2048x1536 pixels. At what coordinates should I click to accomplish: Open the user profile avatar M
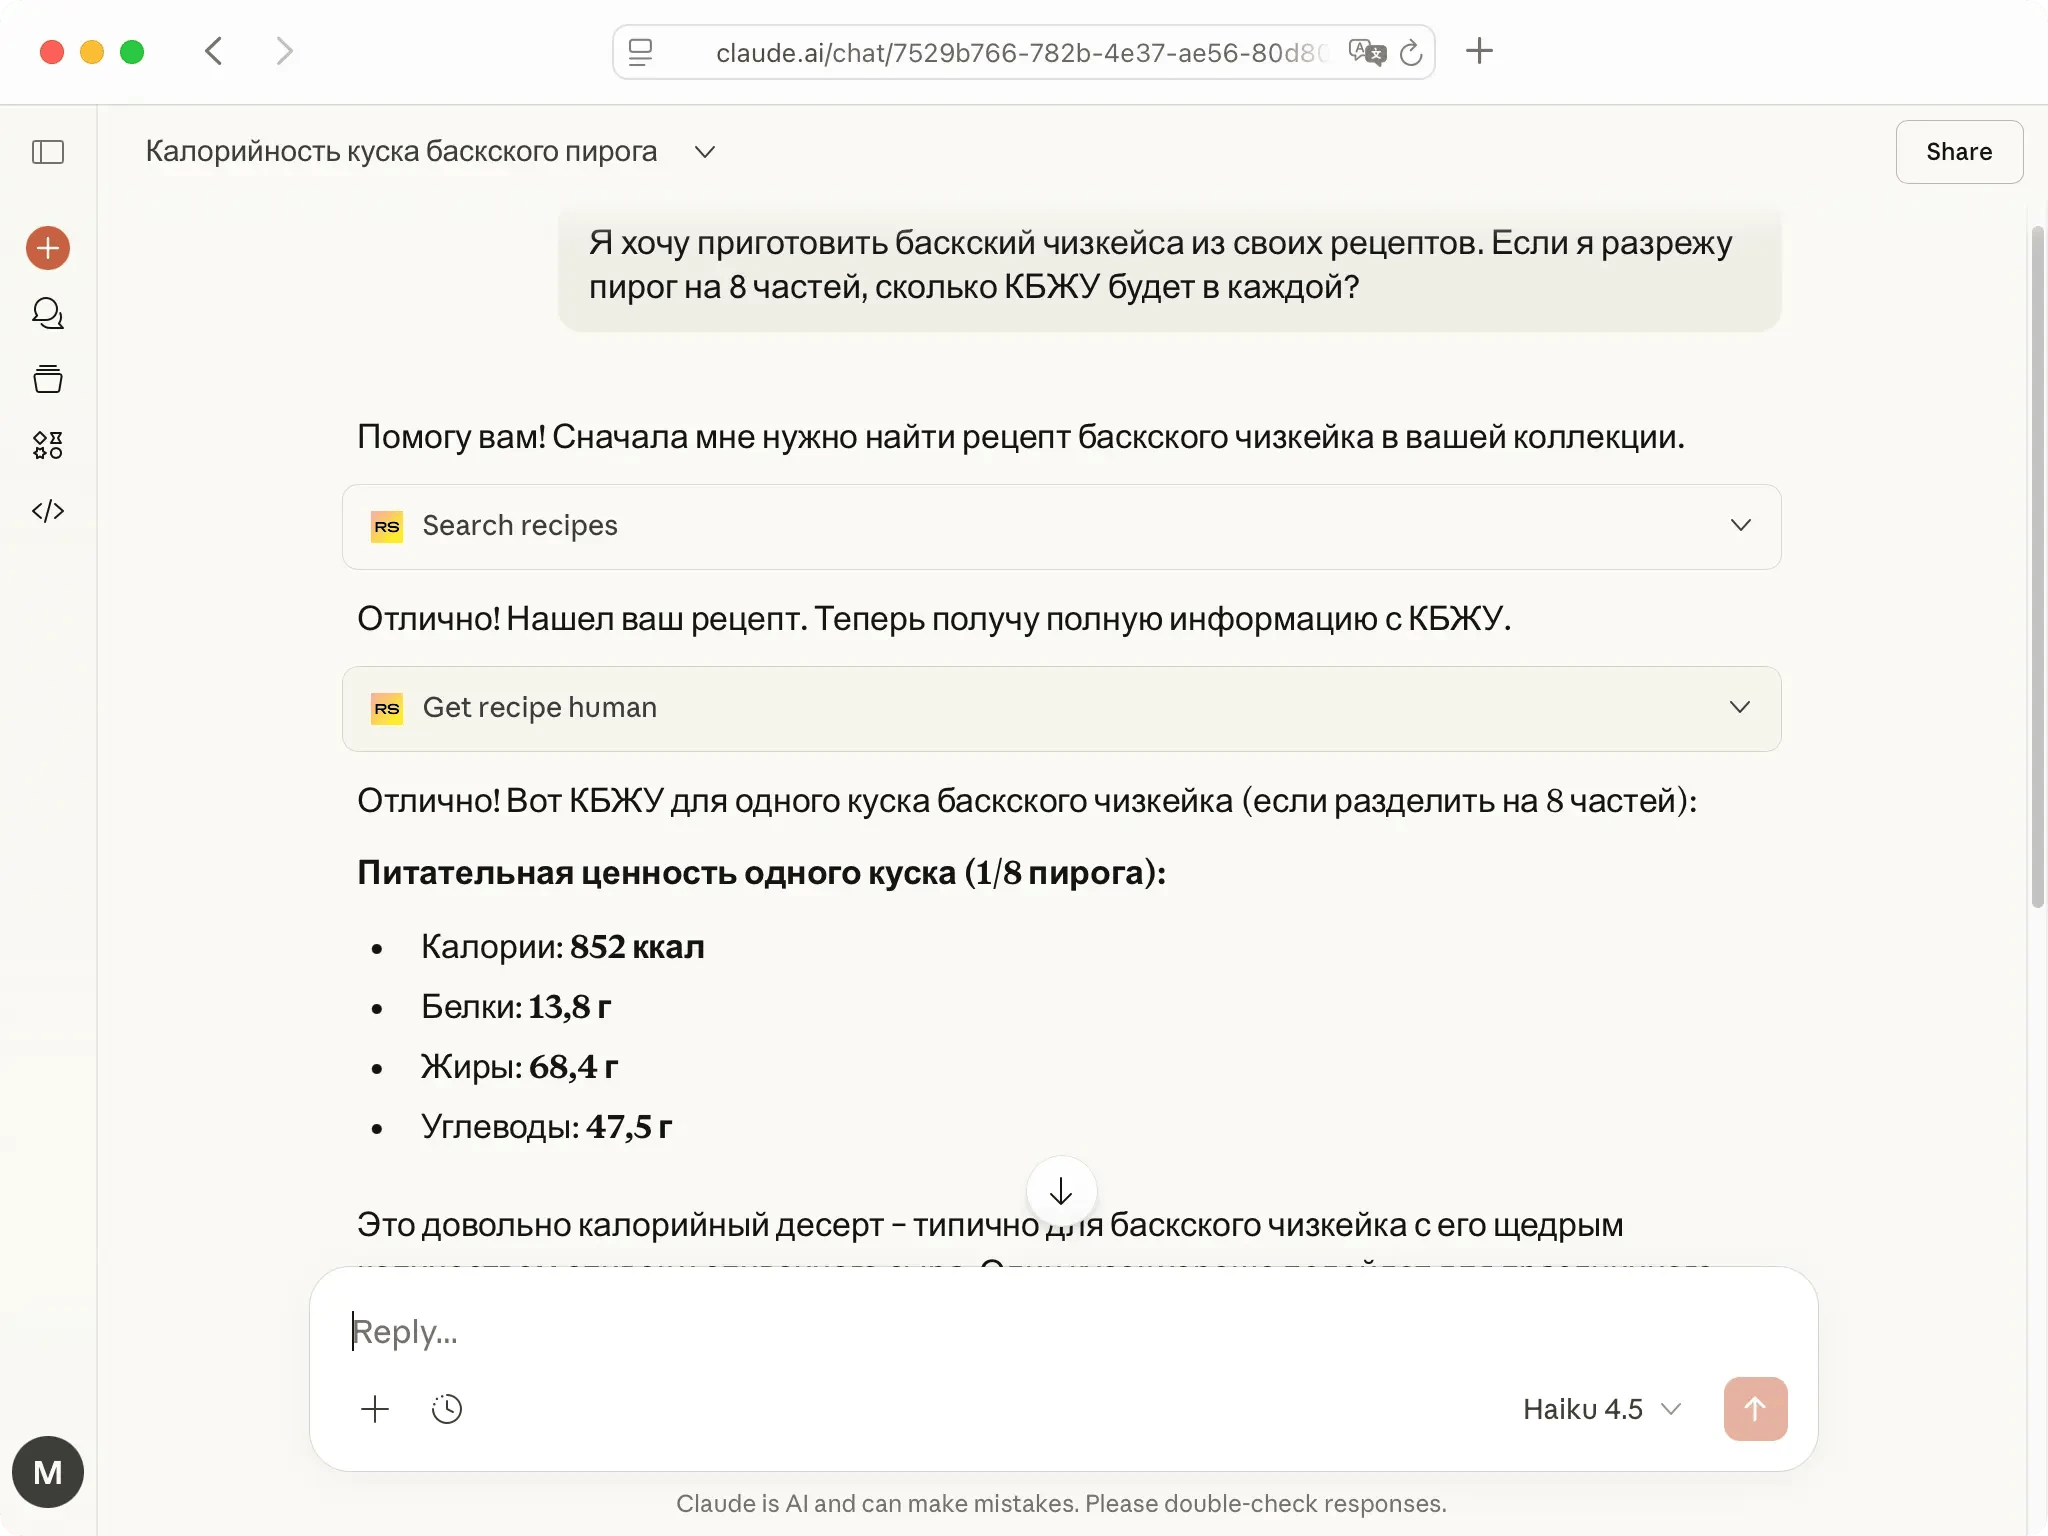pos(48,1472)
